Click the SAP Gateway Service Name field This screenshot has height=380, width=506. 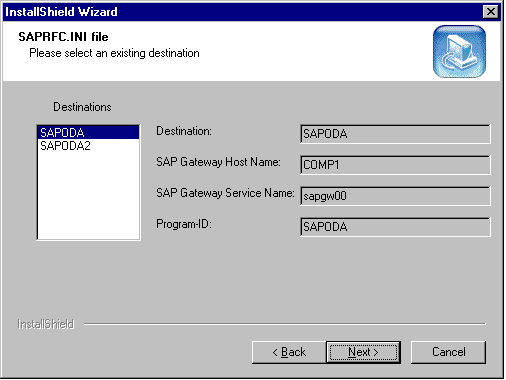click(x=395, y=196)
